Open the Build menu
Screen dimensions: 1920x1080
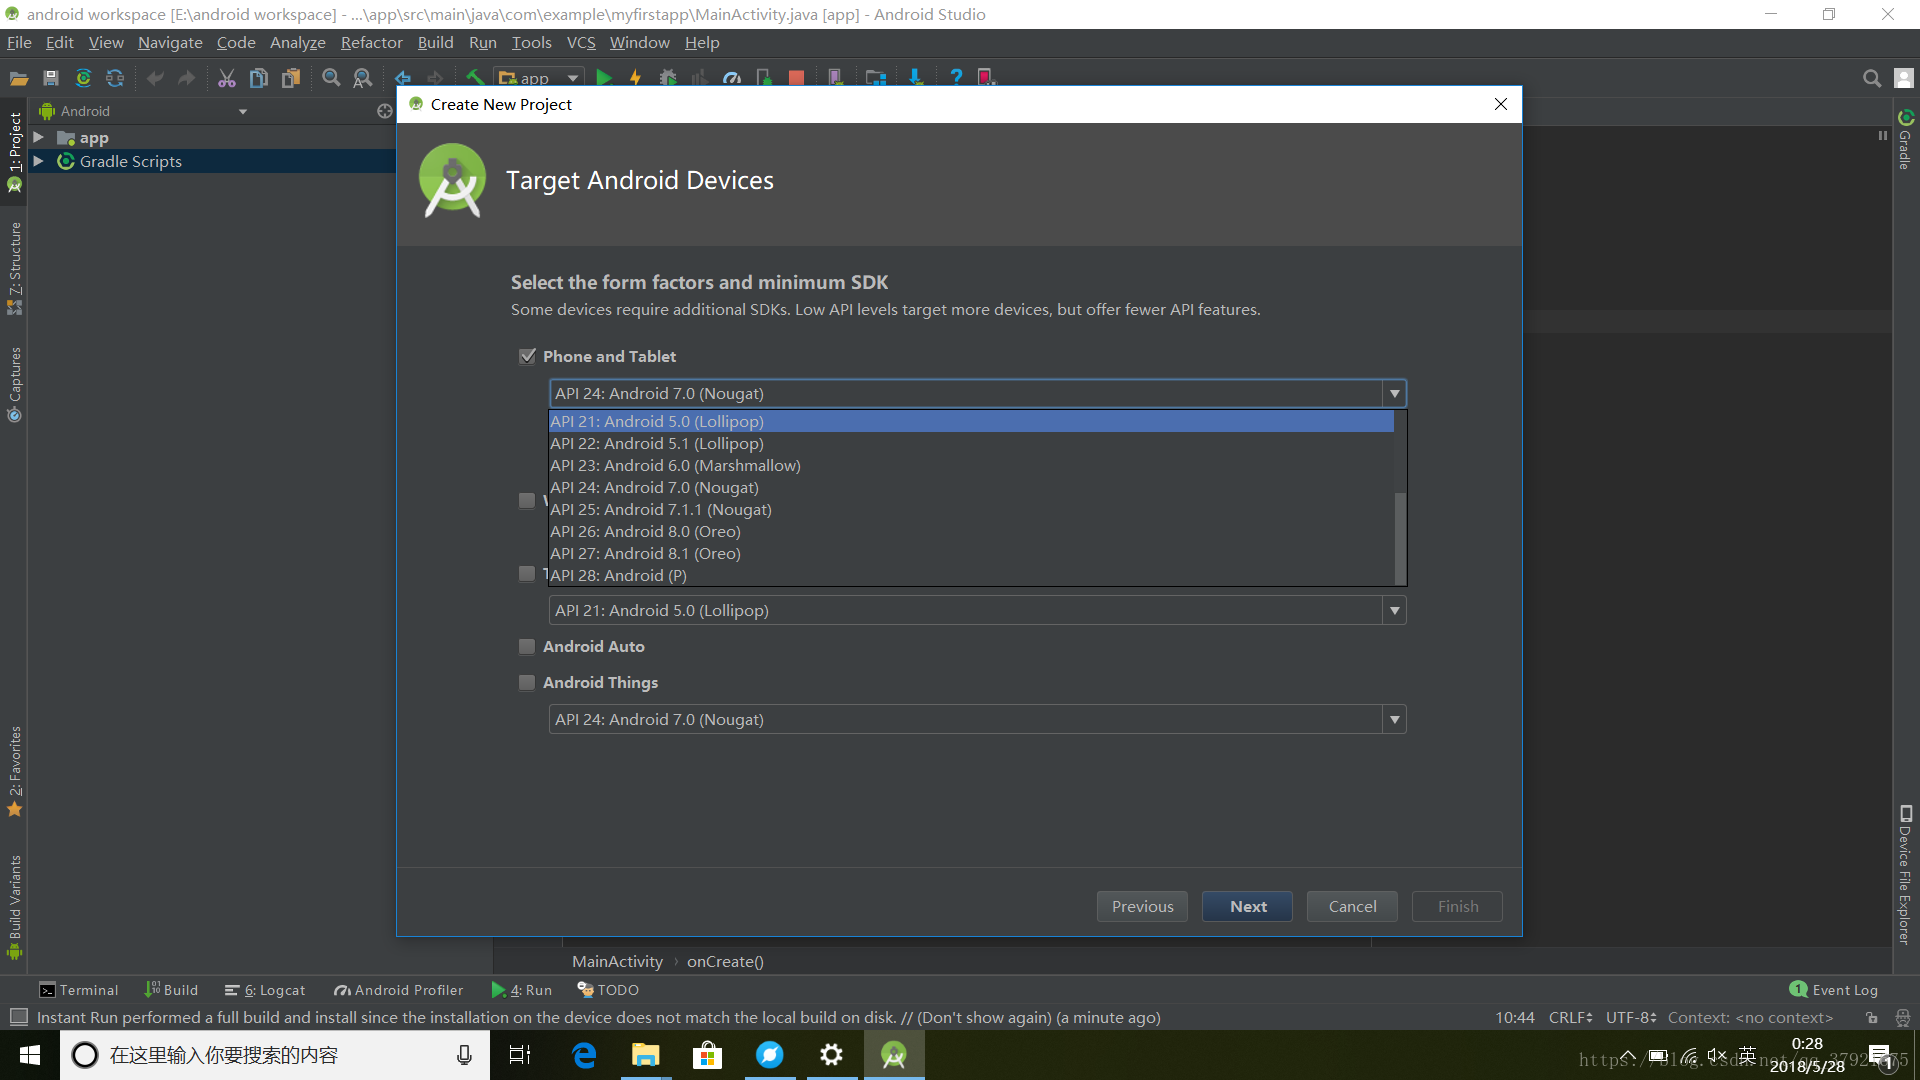click(435, 42)
